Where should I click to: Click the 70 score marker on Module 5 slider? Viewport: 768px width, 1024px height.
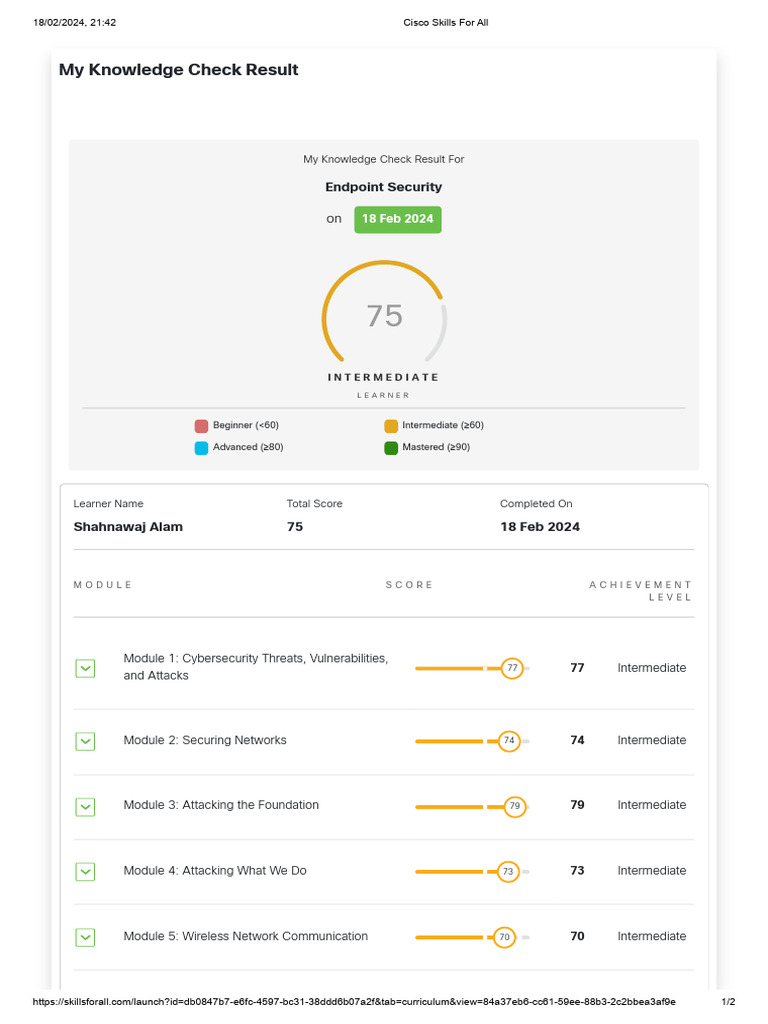(x=504, y=937)
